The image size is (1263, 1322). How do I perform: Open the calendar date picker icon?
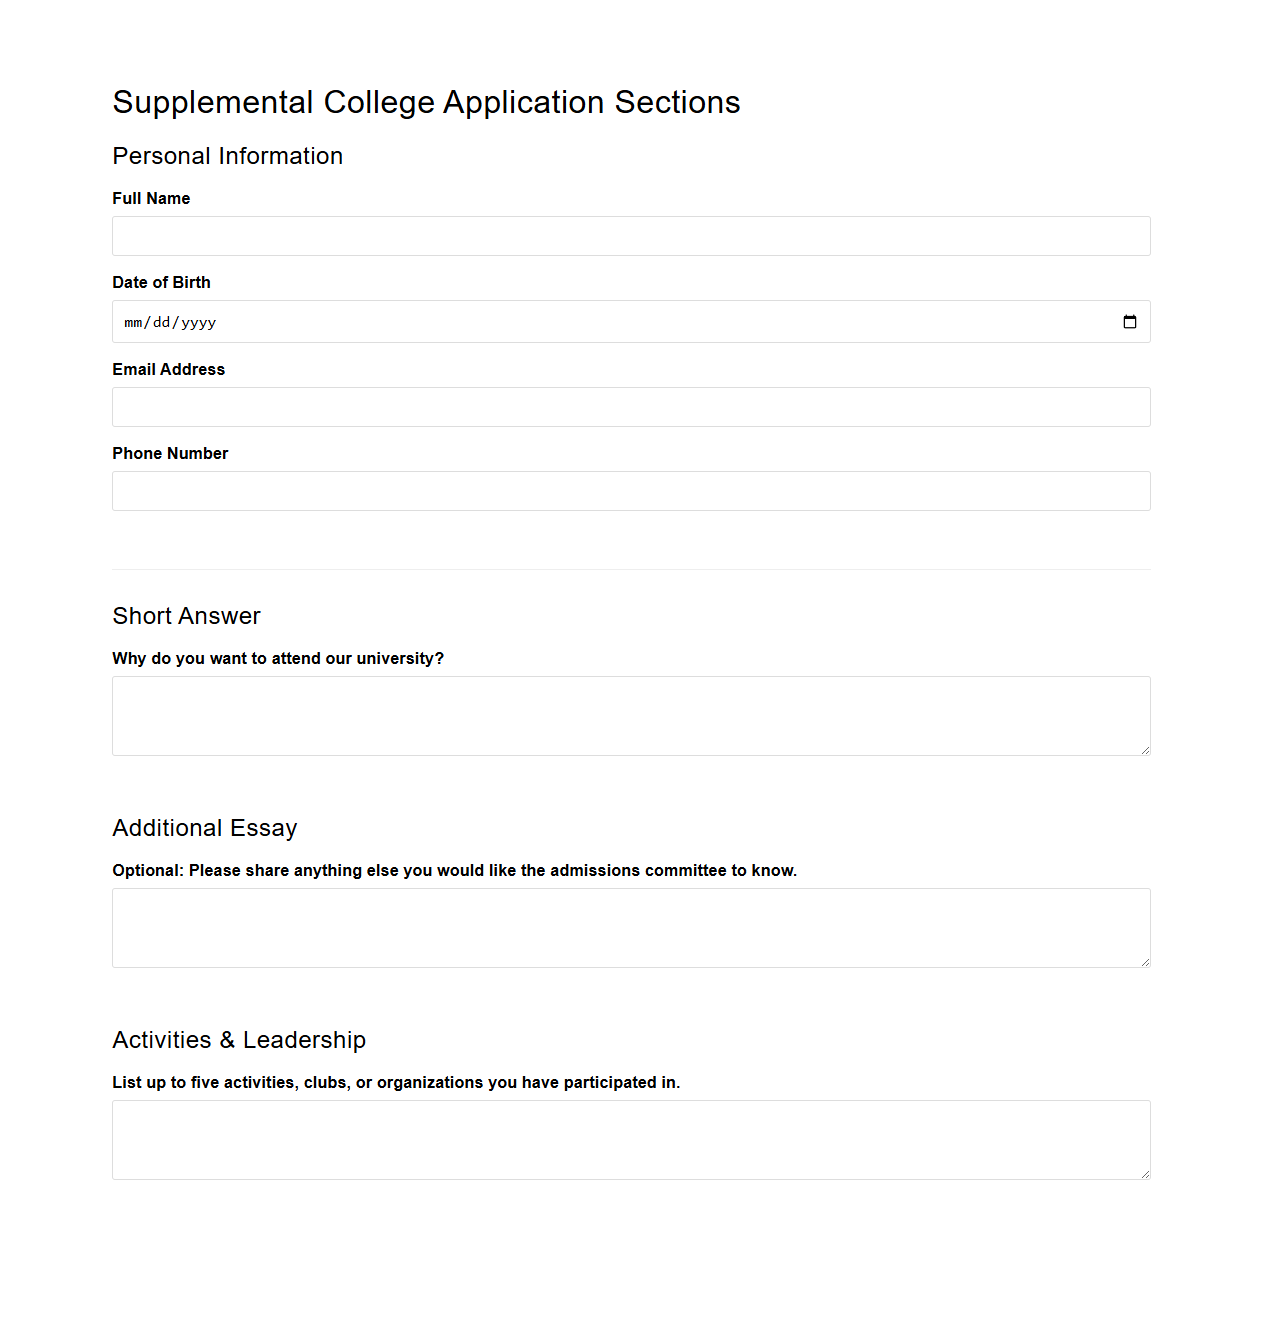pos(1130,322)
